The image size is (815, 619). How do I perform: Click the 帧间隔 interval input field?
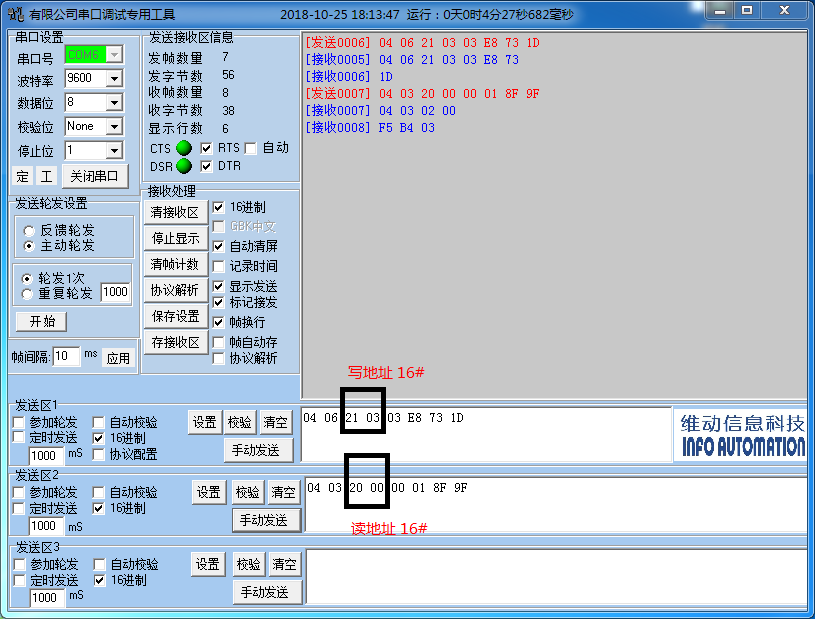[x=66, y=357]
